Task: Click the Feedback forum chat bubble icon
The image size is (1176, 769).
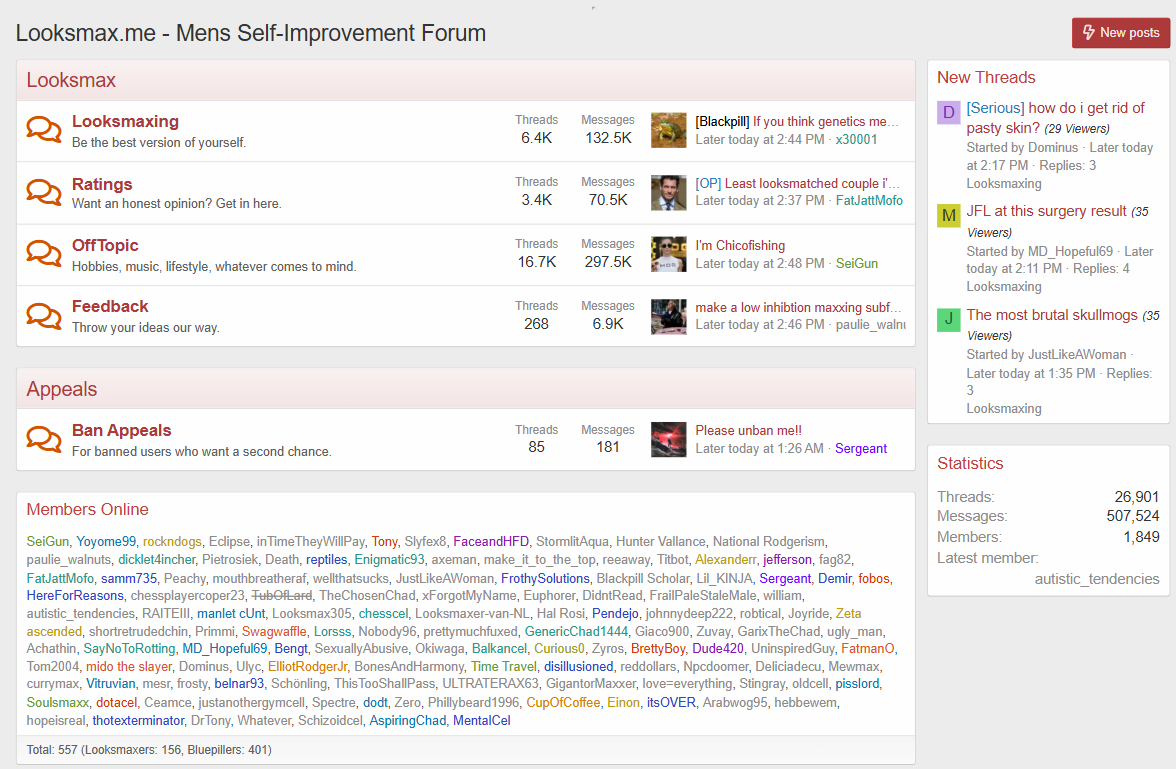Action: coord(44,315)
